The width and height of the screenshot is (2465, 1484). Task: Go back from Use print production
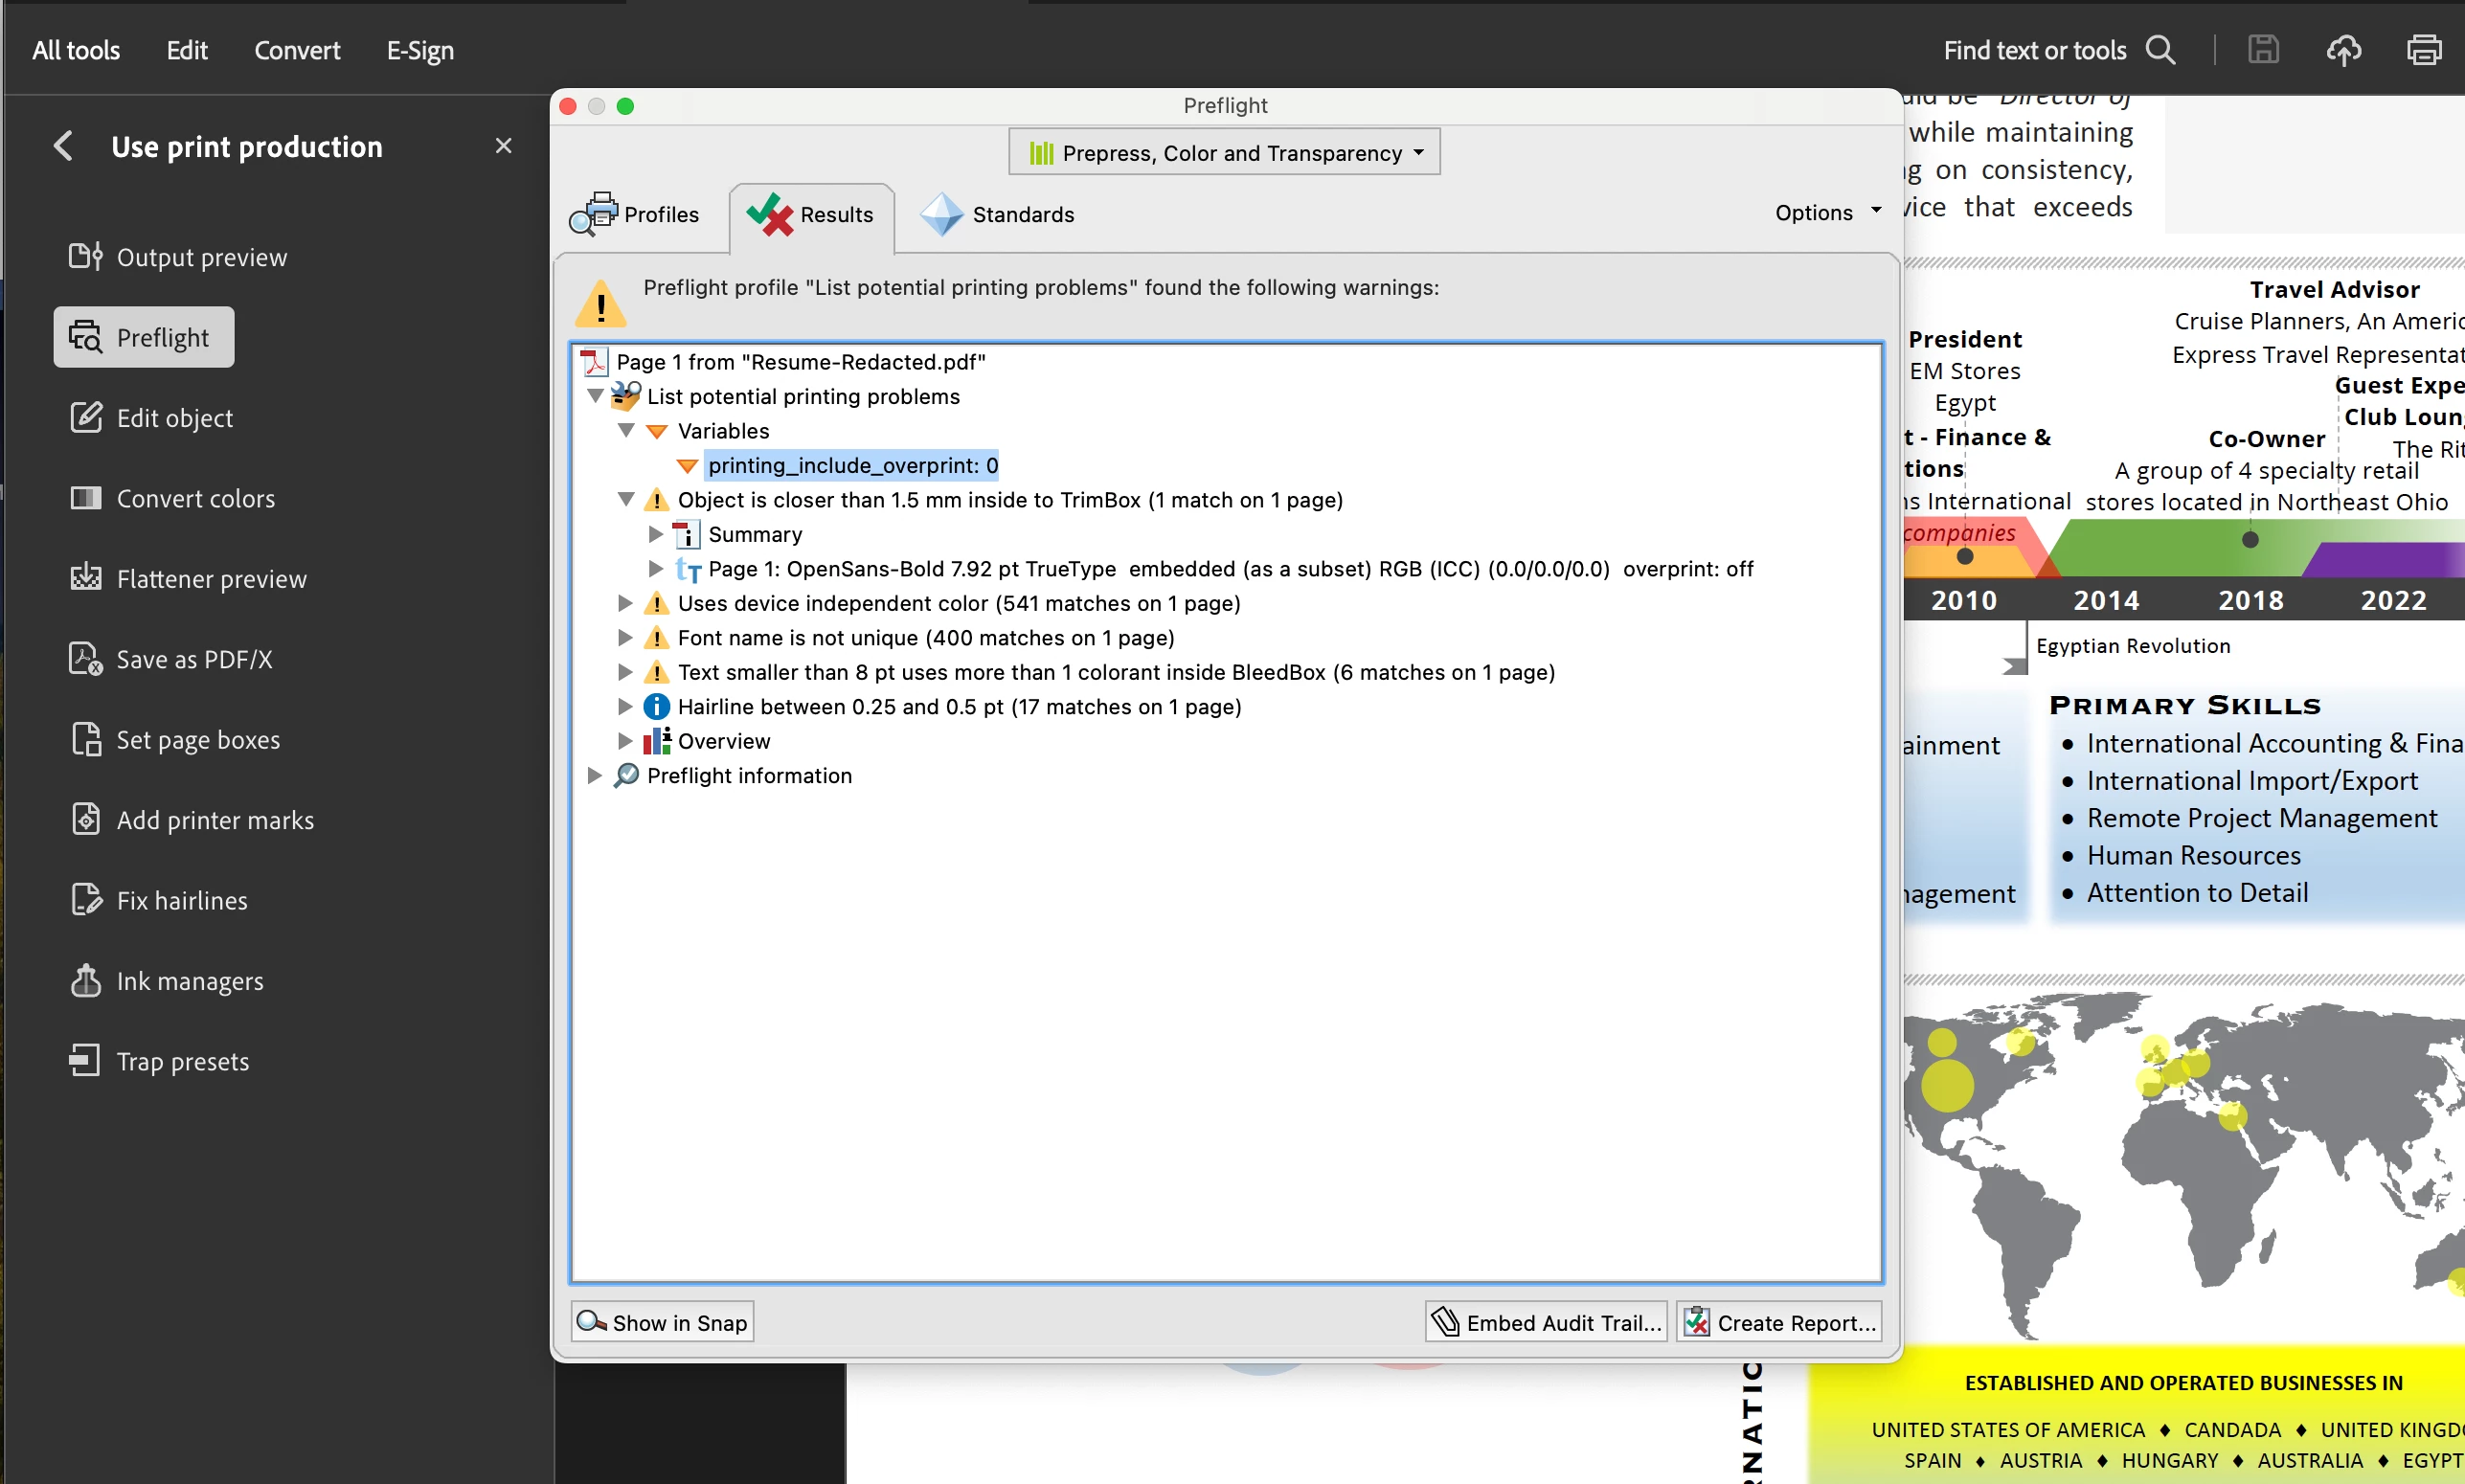coord(64,146)
